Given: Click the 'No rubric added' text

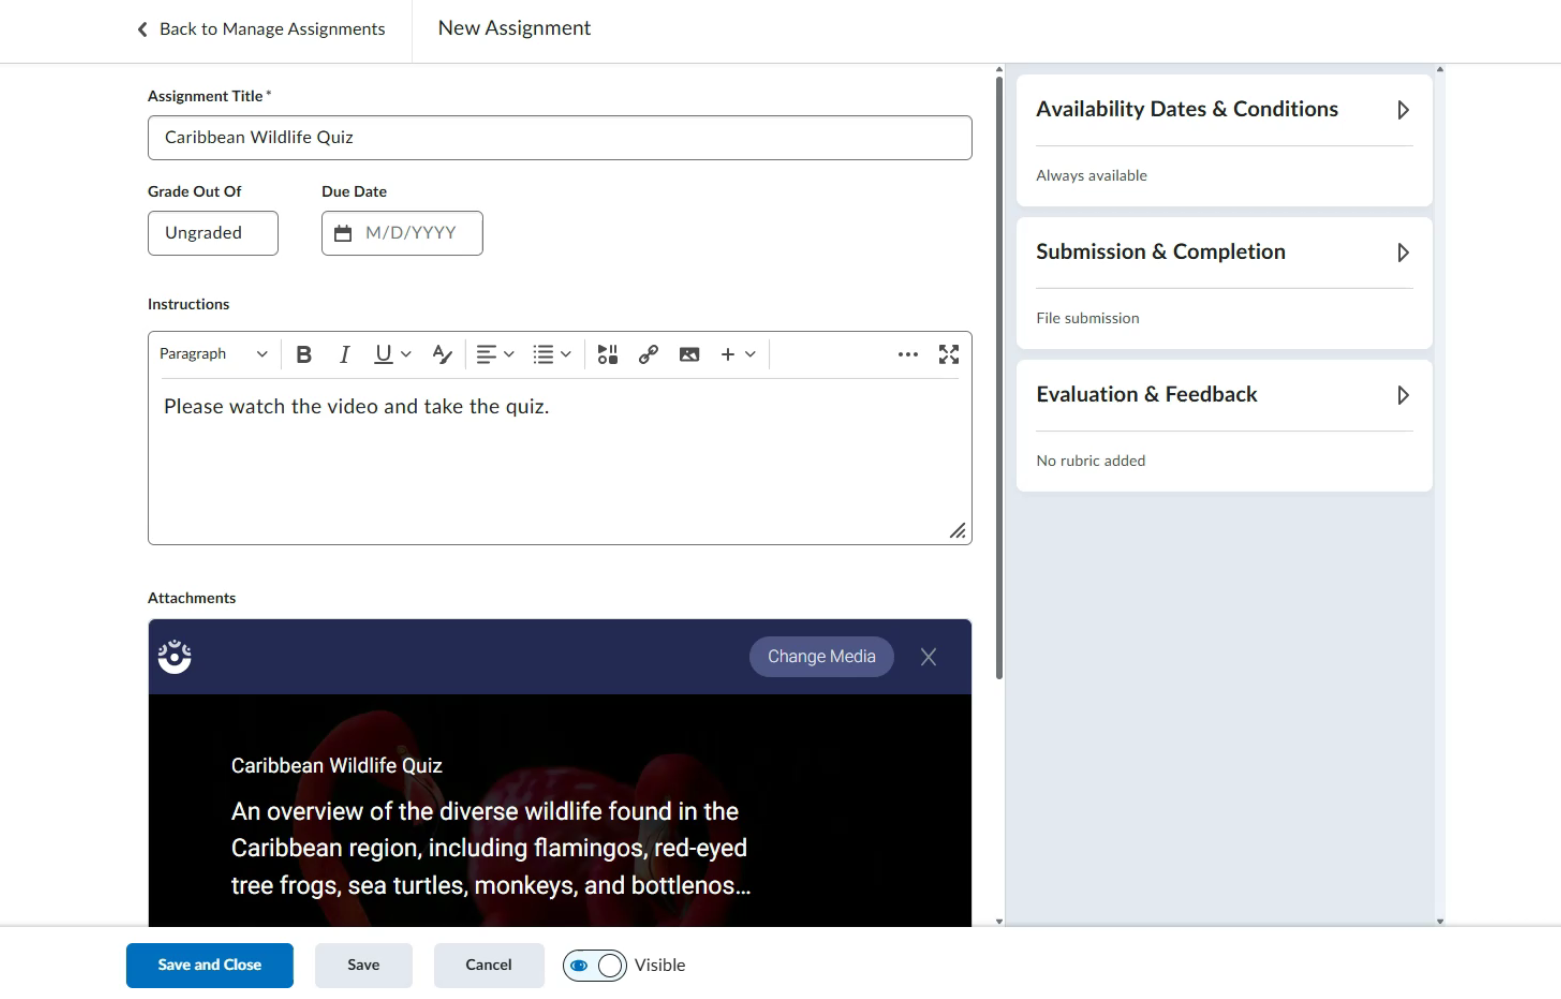Looking at the screenshot, I should click(1091, 461).
